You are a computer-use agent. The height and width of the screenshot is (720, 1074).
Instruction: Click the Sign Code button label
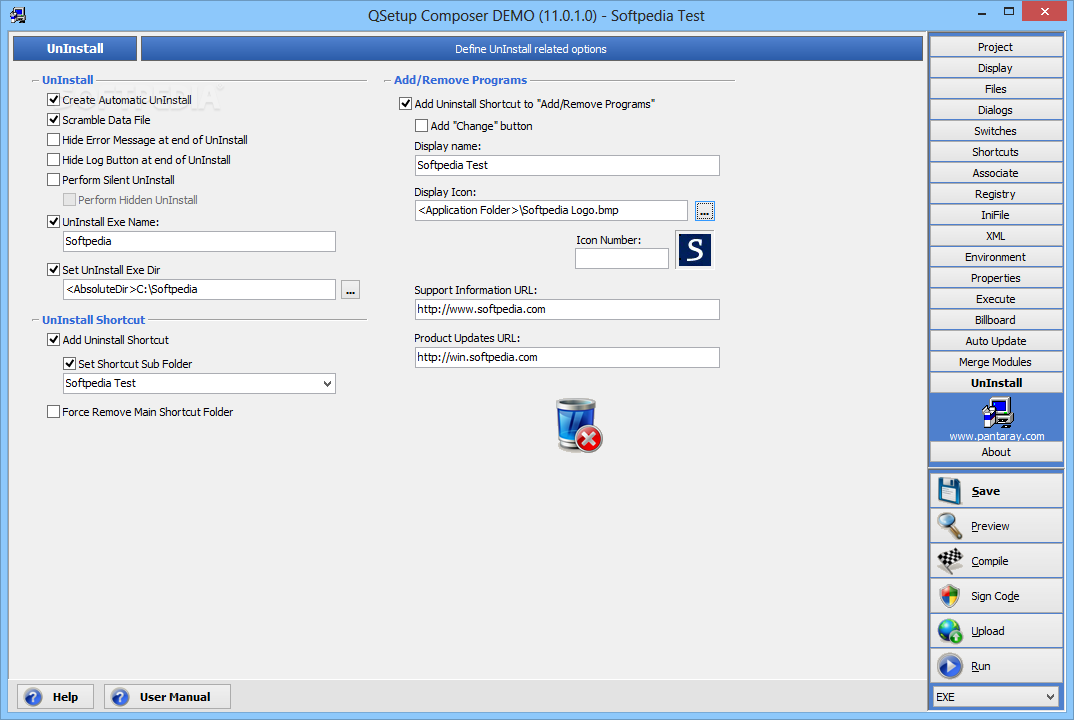(x=995, y=596)
